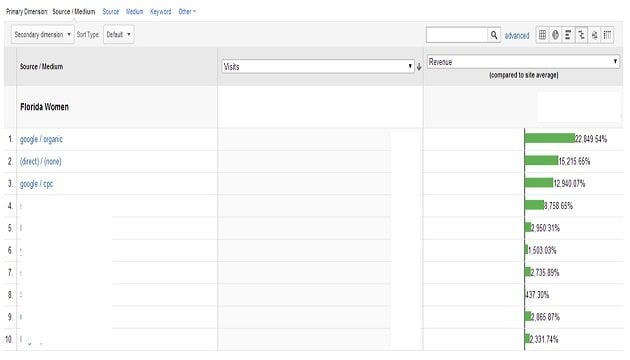The width and height of the screenshot is (630, 360).
Task: Open the Sort Type Default dropdown
Action: coord(119,35)
